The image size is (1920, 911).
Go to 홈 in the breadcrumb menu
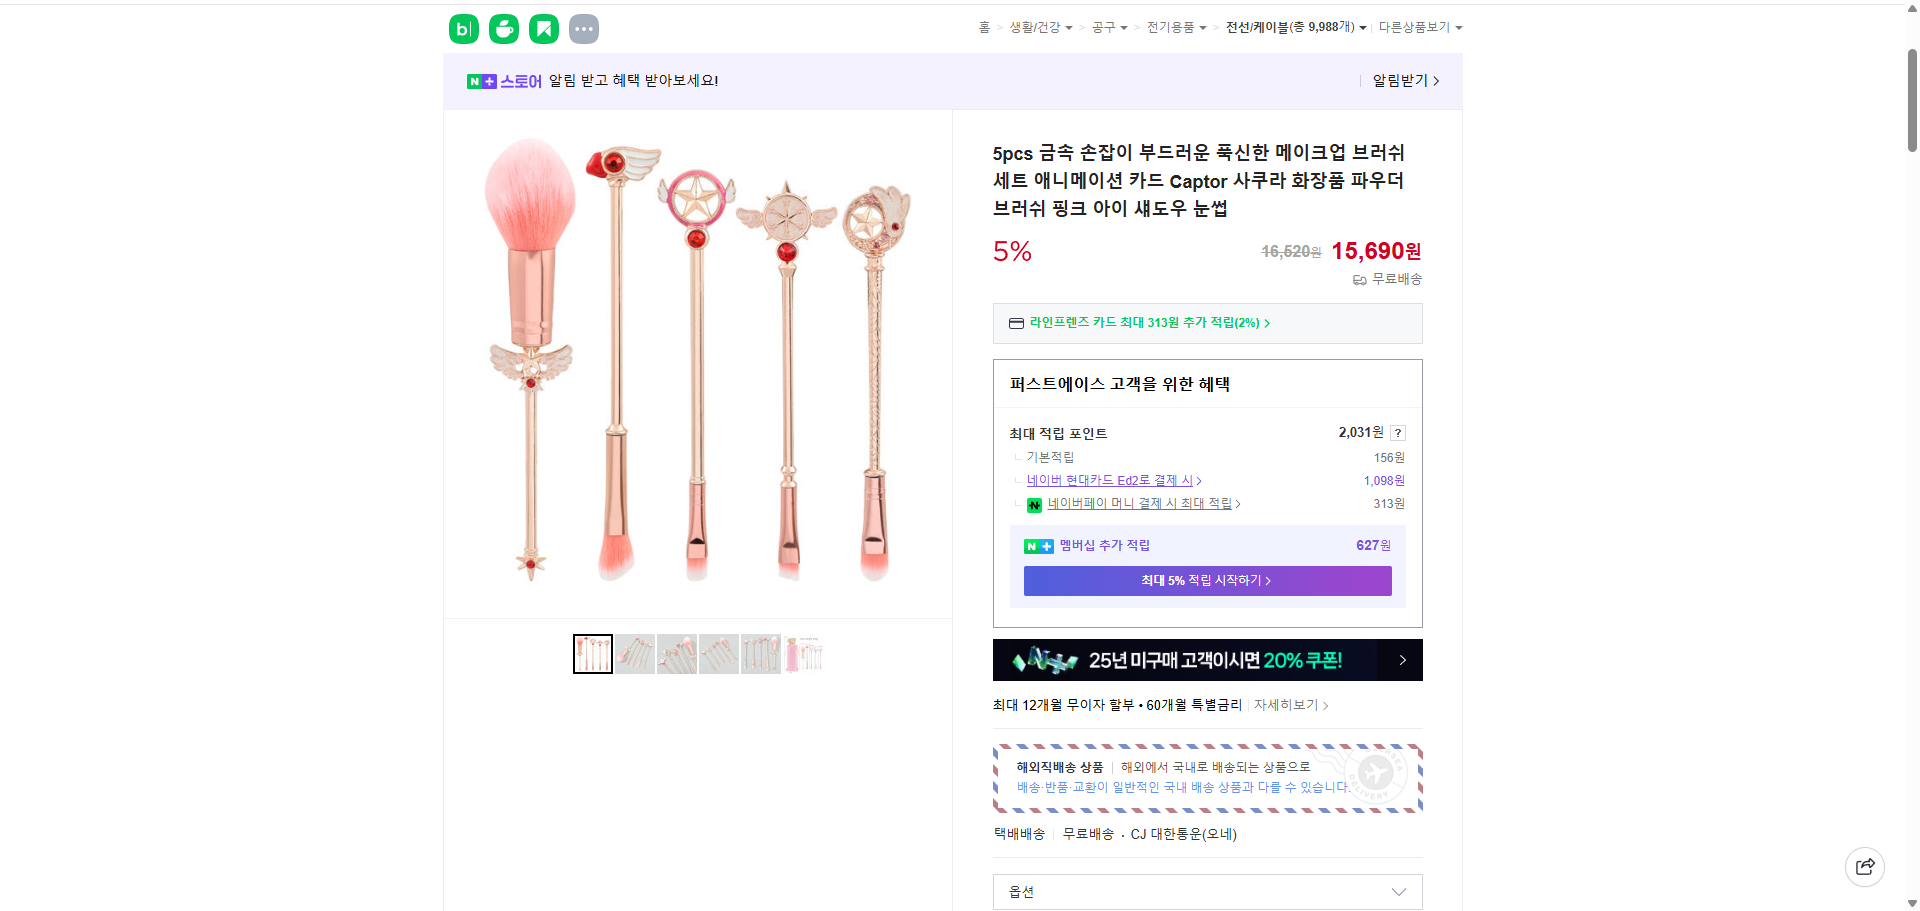(984, 27)
